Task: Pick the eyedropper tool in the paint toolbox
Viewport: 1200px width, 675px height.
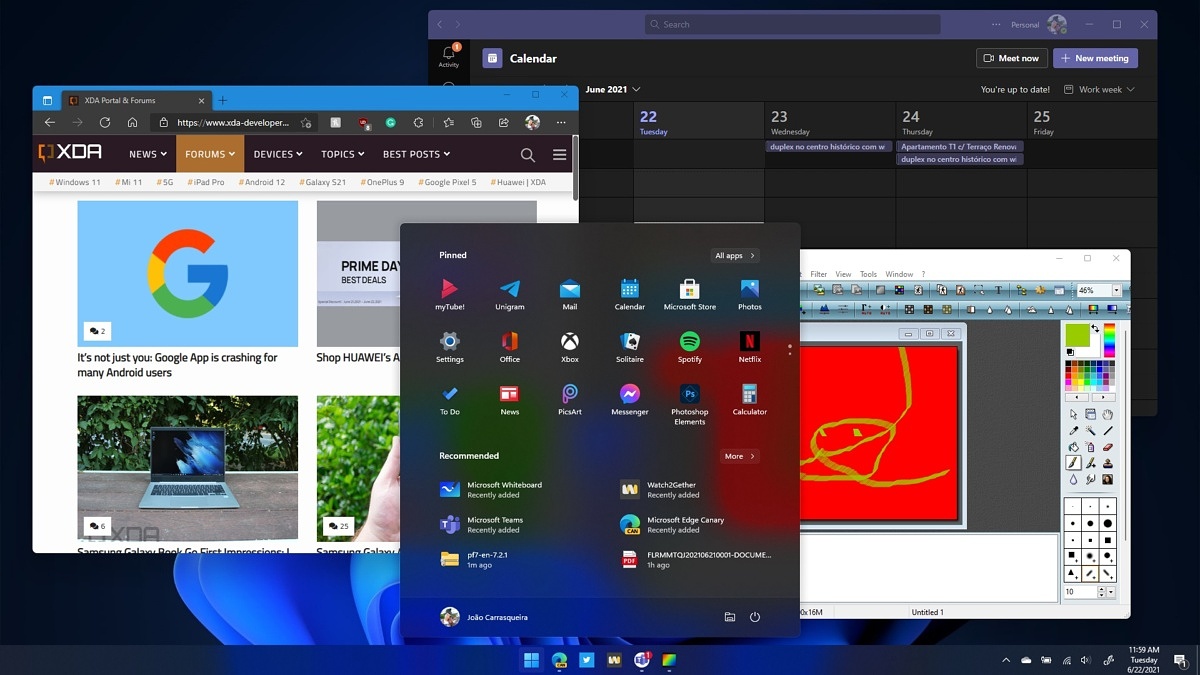Action: point(1074,431)
